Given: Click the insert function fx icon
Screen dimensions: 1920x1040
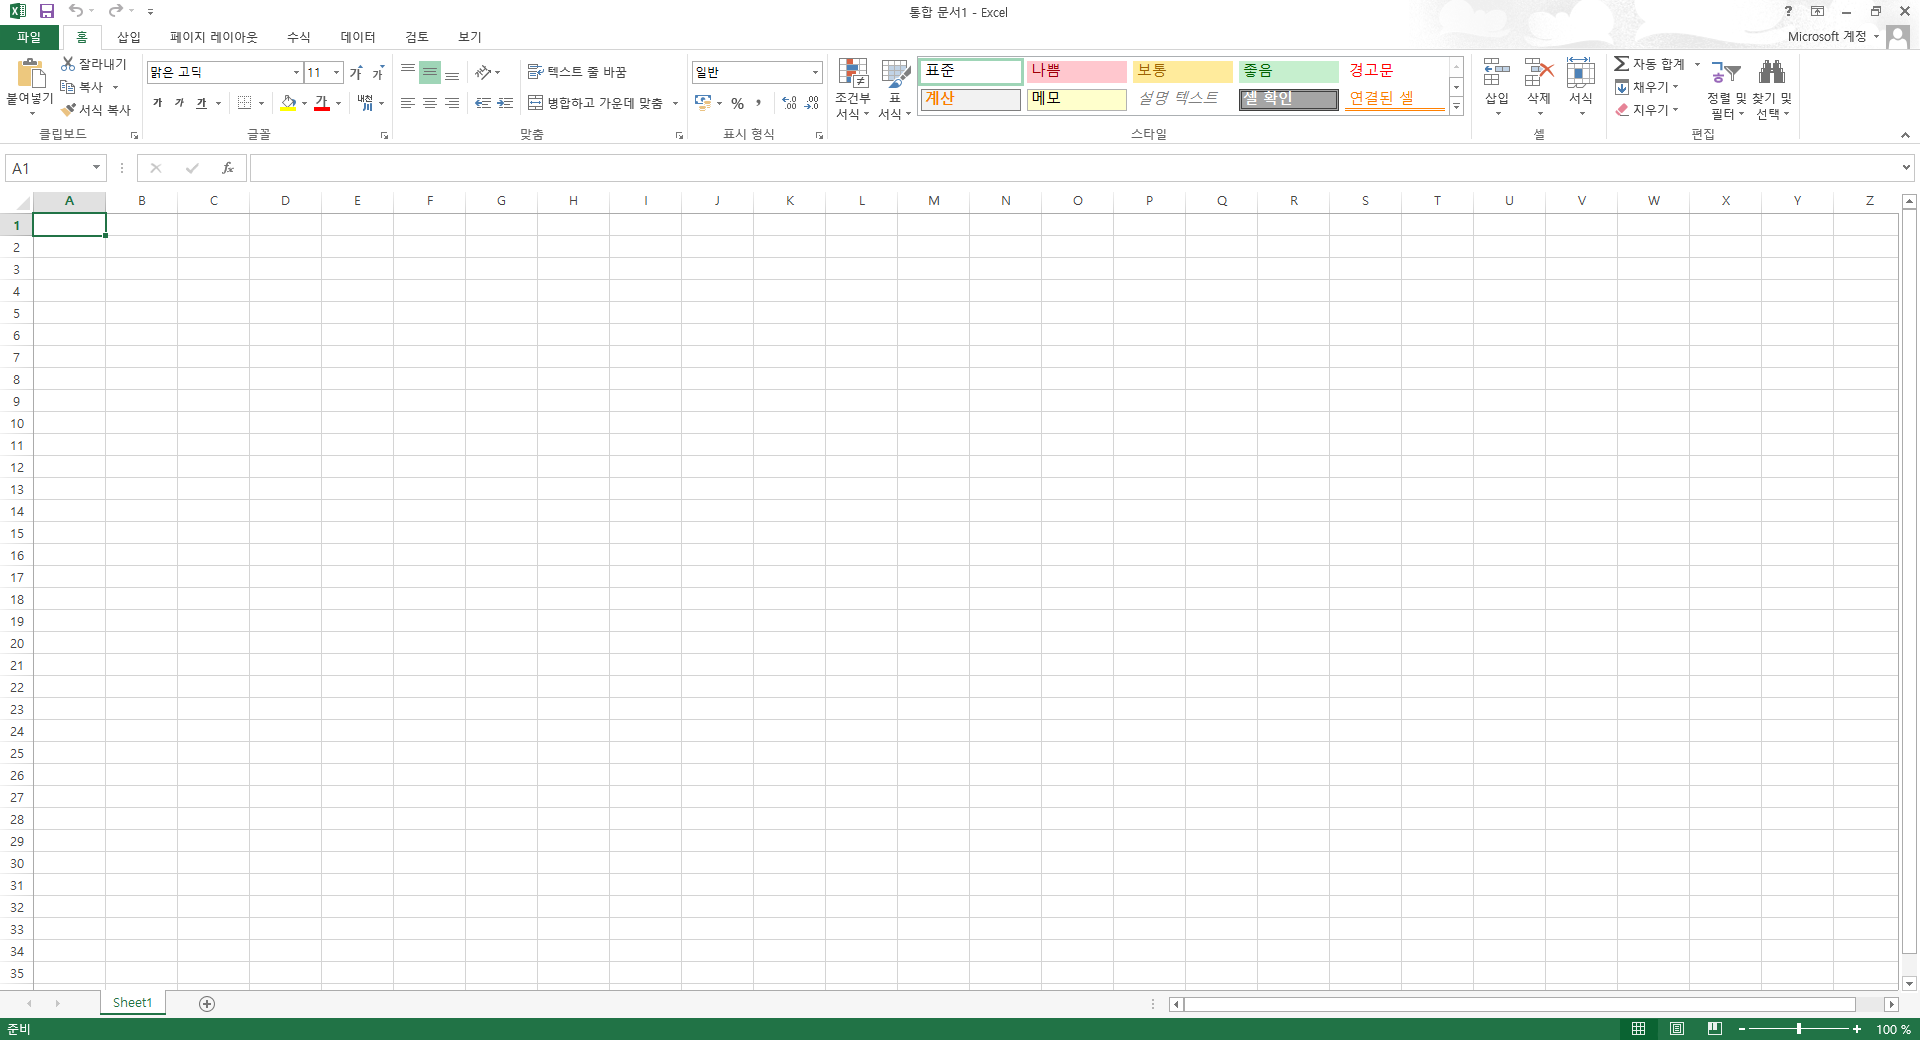Looking at the screenshot, I should coord(228,168).
